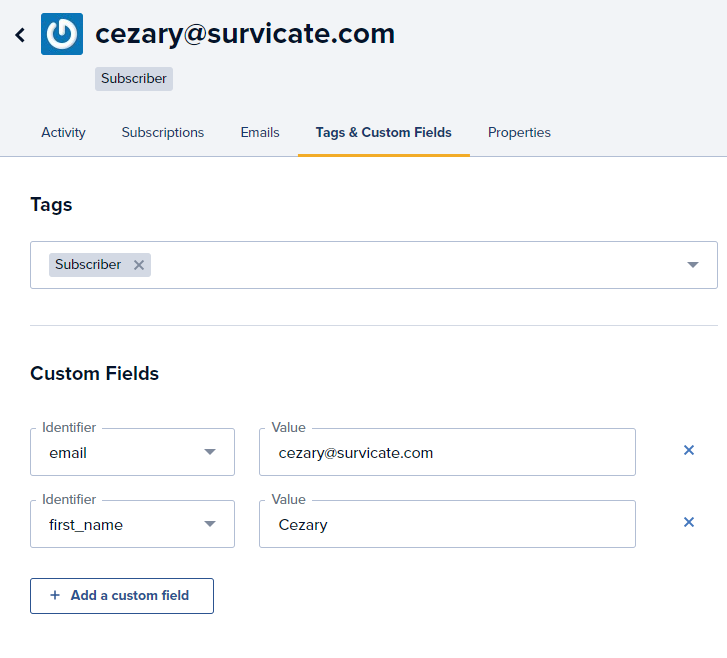The image size is (727, 658).
Task: Click the Subscriber badge under the email header
Action: [134, 79]
